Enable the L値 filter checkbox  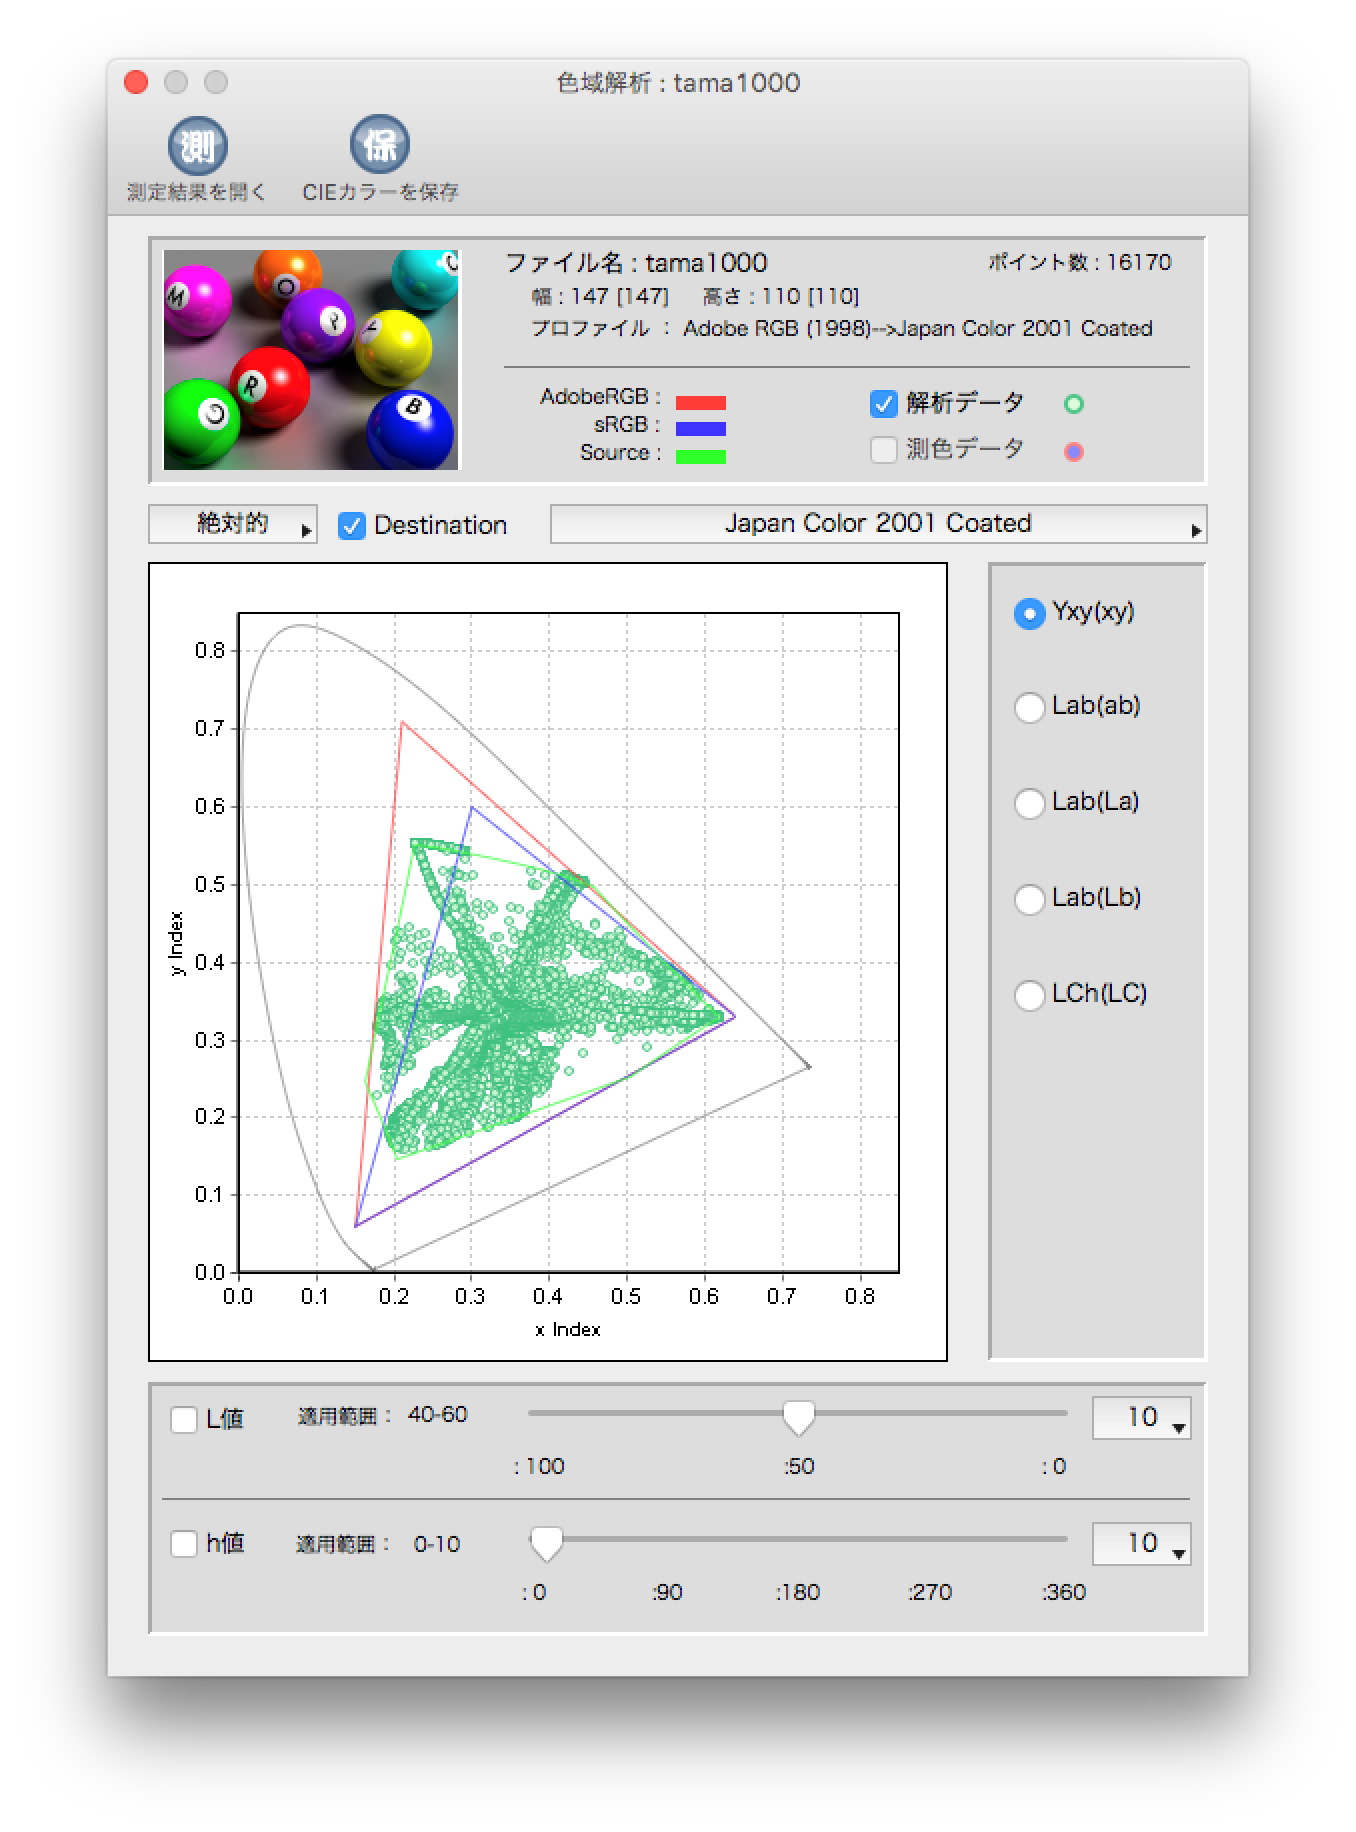coord(184,1420)
